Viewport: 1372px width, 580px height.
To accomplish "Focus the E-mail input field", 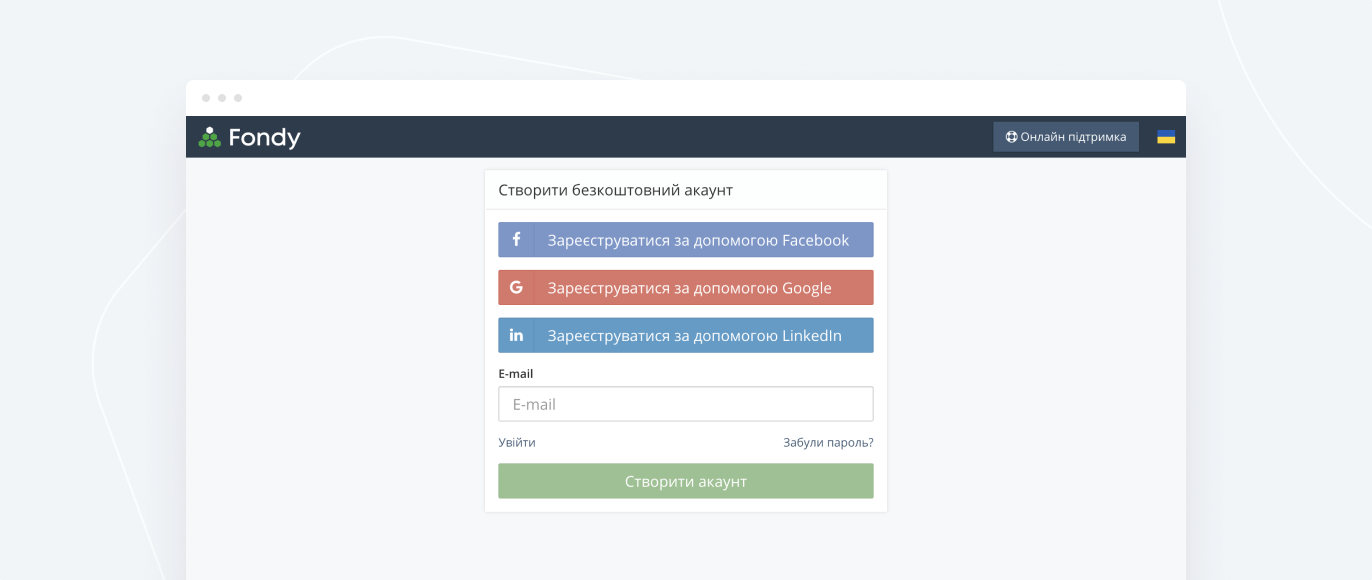I will (x=686, y=404).
